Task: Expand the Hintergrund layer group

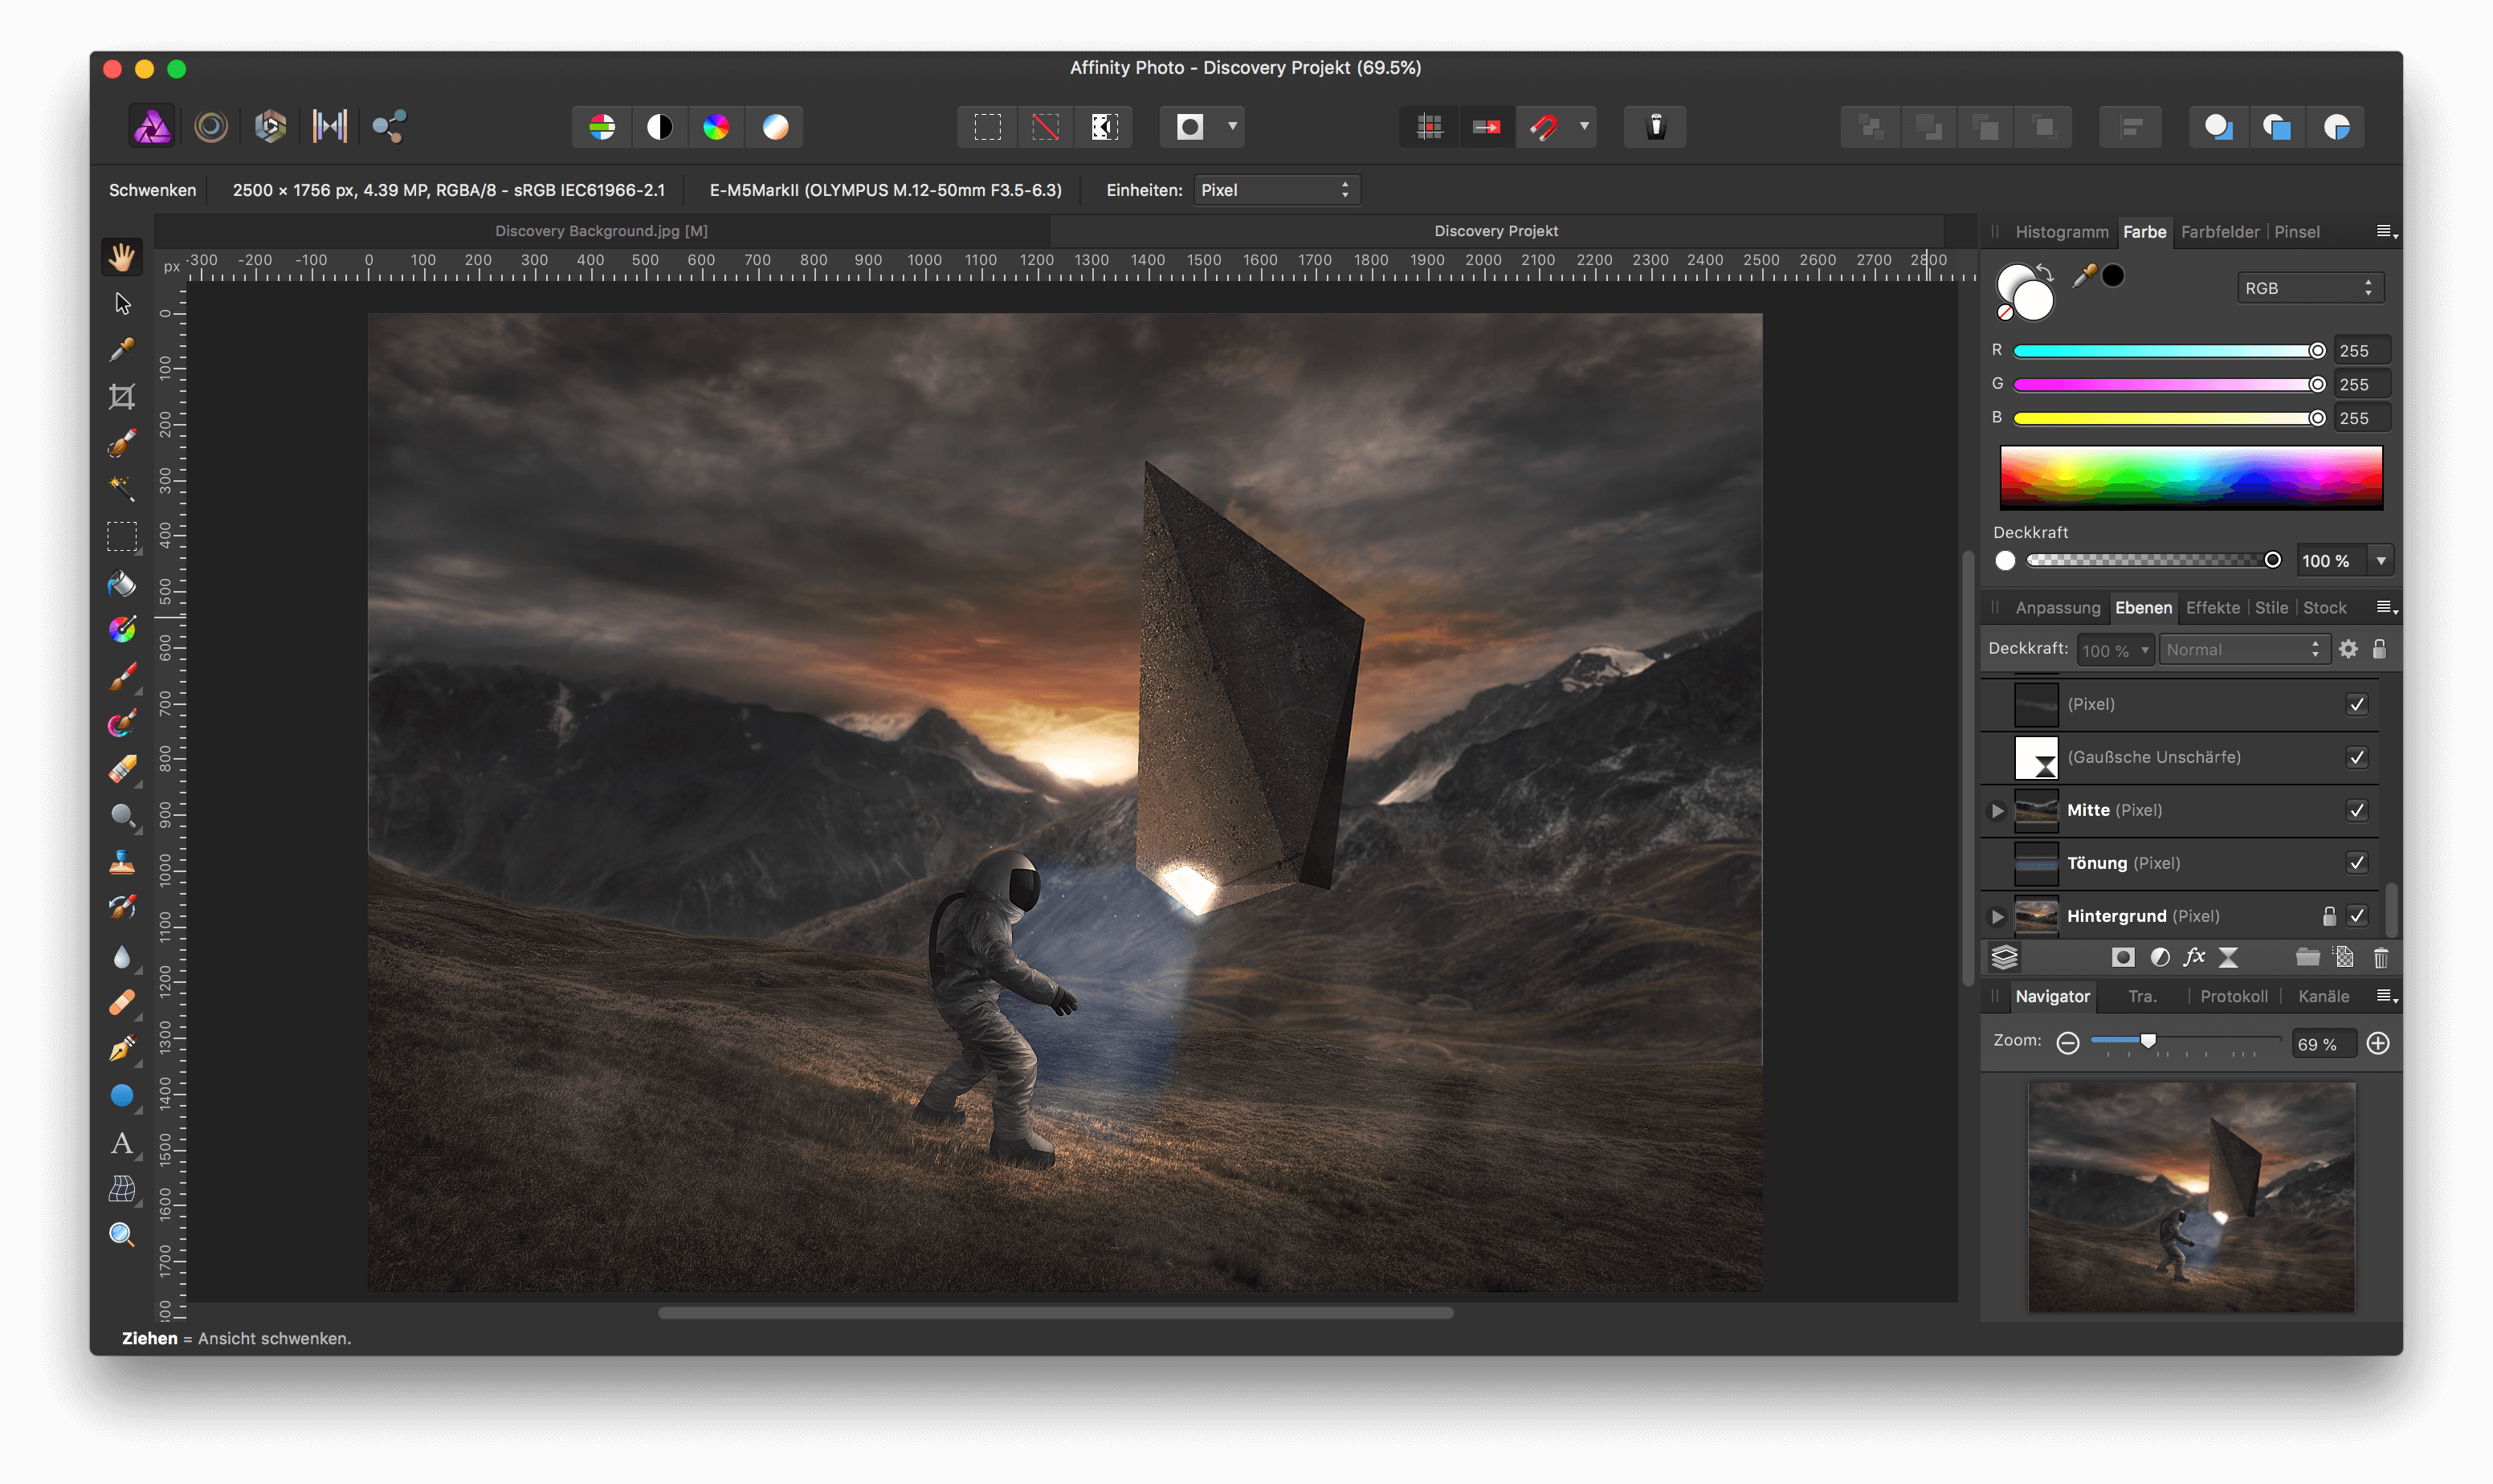Action: [1997, 916]
